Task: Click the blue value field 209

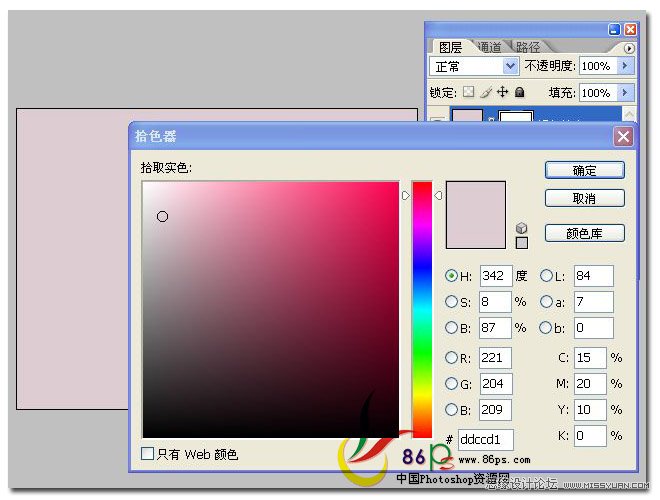Action: pyautogui.click(x=495, y=410)
